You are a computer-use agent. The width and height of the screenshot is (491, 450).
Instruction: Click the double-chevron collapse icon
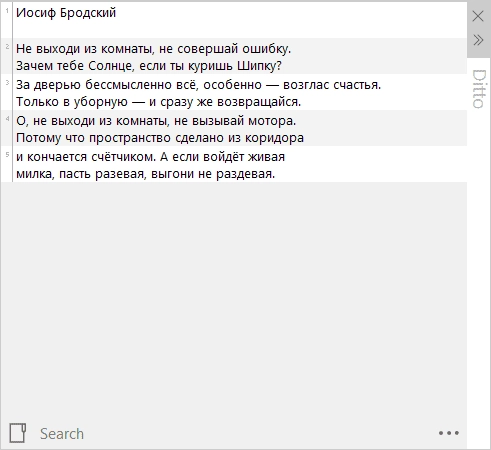coord(478,40)
